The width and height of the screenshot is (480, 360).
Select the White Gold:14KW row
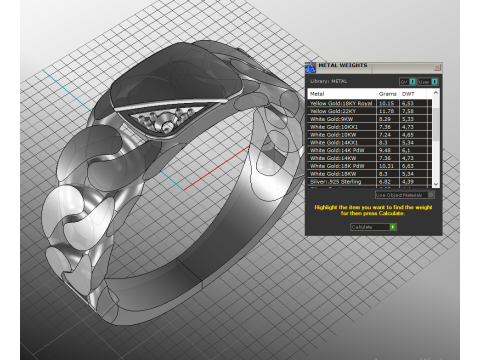[369, 158]
